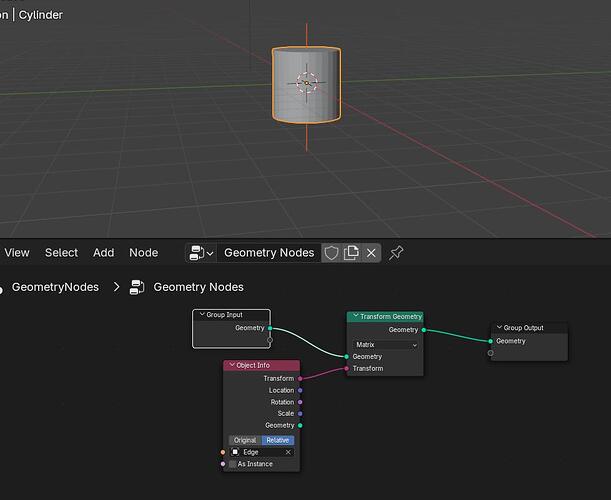The height and width of the screenshot is (500, 611).
Task: Collapse the Group Input node
Action: [x=202, y=314]
